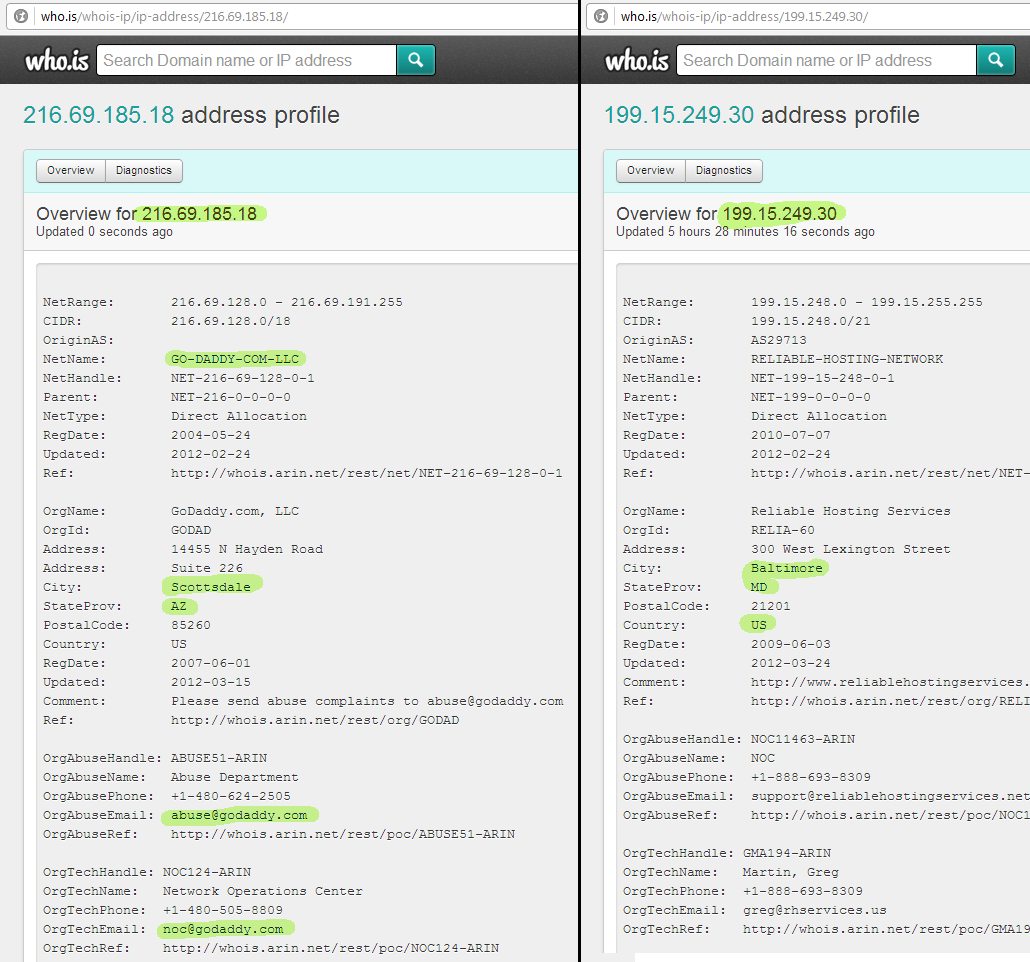
Task: Click the abuse@godaddy.com OrgAbuseEmail value
Action: 239,815
